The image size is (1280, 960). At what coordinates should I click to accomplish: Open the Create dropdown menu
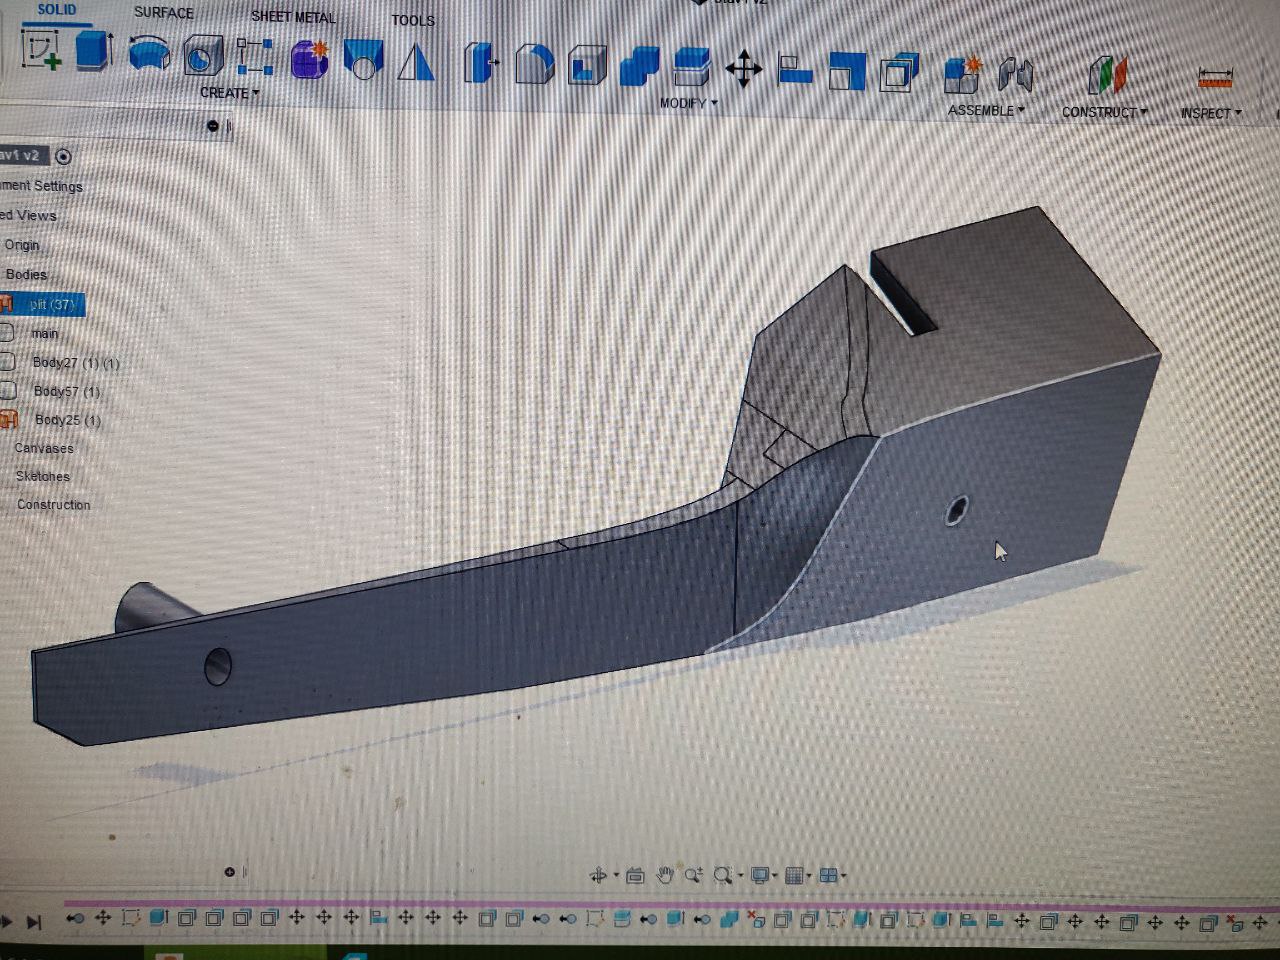point(229,93)
